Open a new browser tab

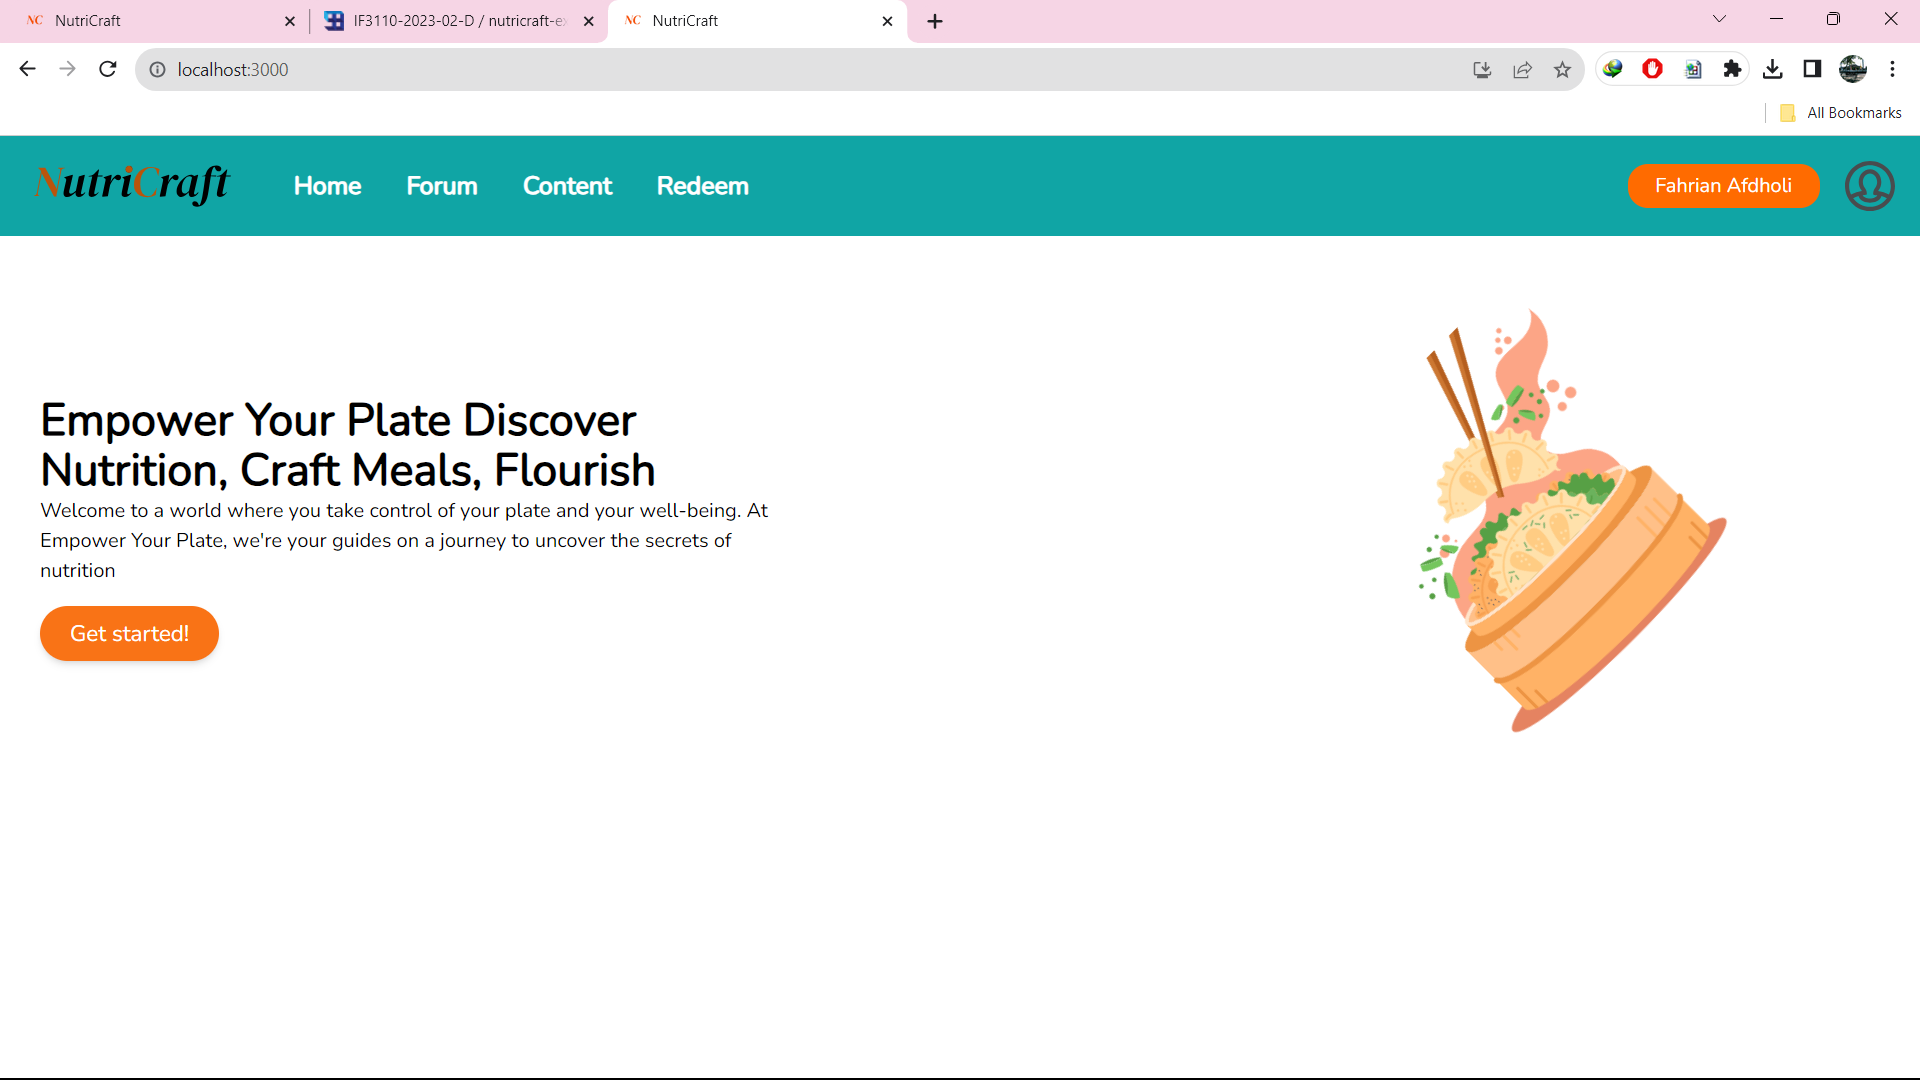click(x=935, y=21)
